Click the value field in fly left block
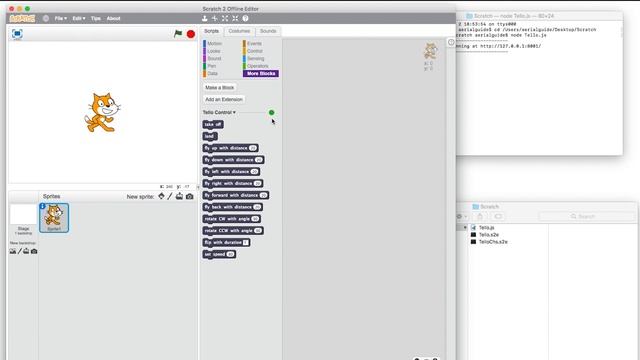 click(x=254, y=172)
